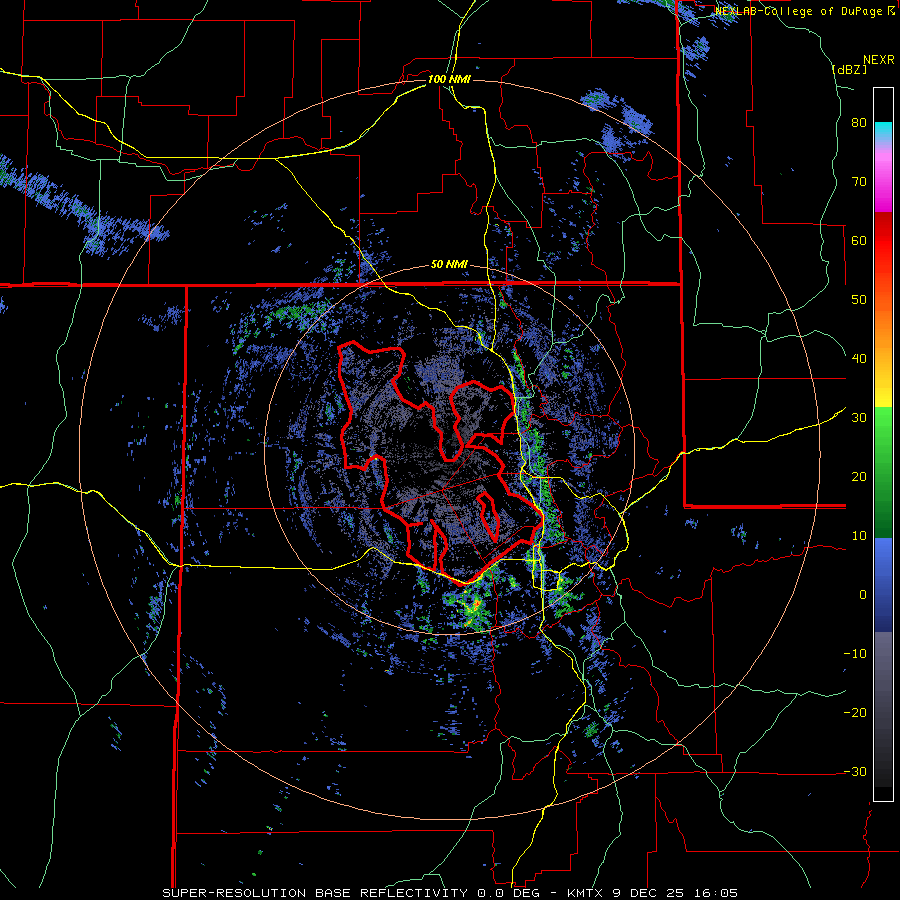
Task: Click the [dBZ] units label
Action: [x=849, y=69]
